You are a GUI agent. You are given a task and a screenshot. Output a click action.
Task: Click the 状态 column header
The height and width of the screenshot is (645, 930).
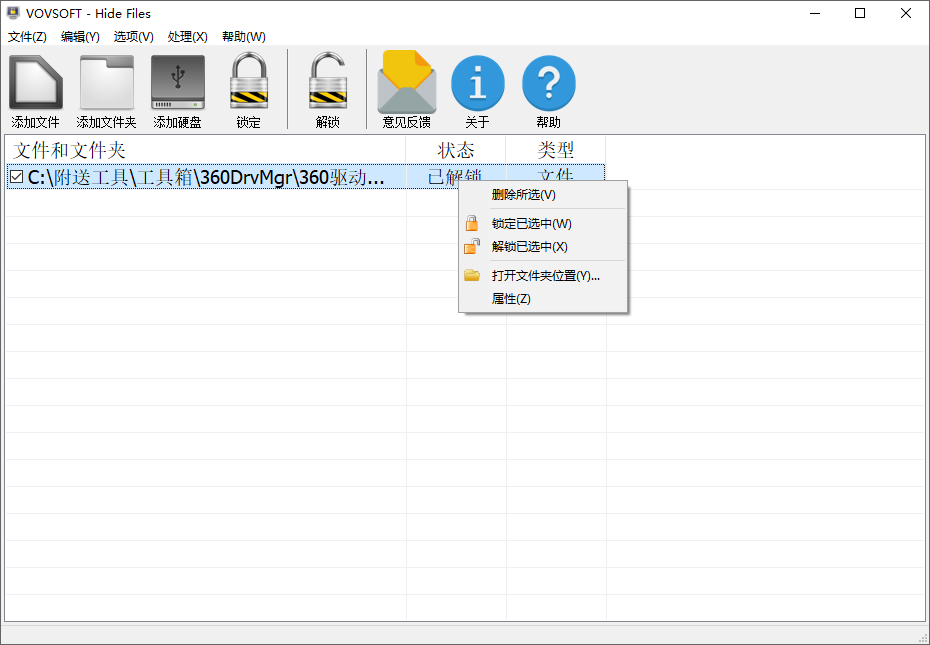(457, 150)
